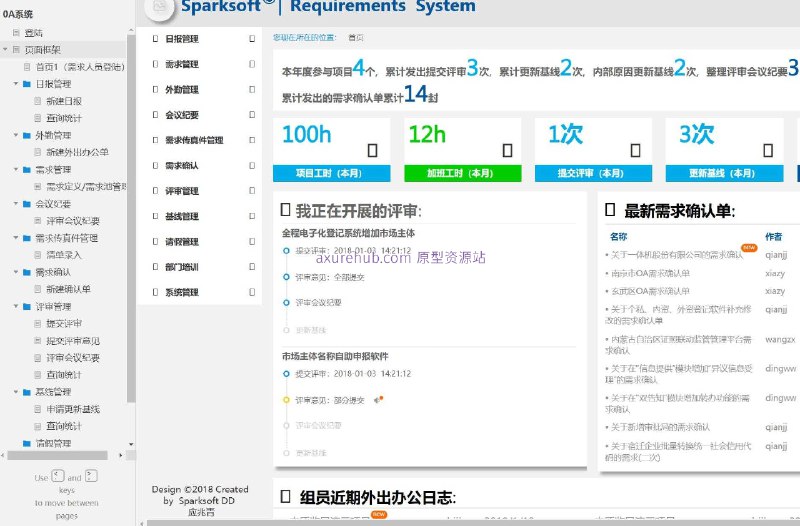Click the icon left of 会议纪要 menu

156,115
